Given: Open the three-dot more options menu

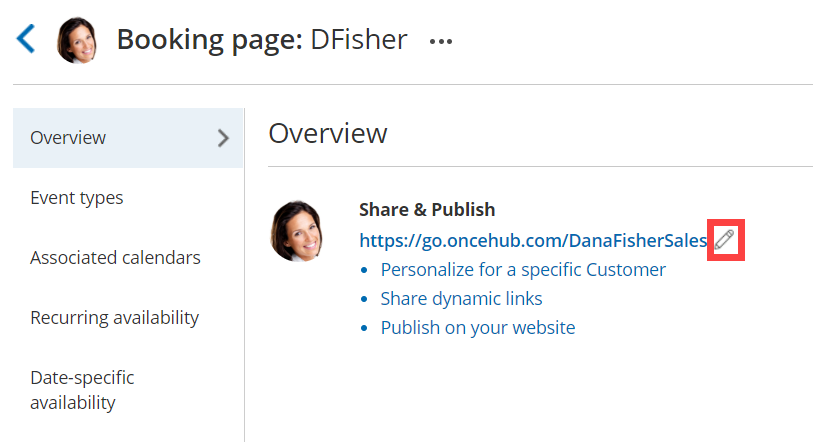Looking at the screenshot, I should point(441,41).
